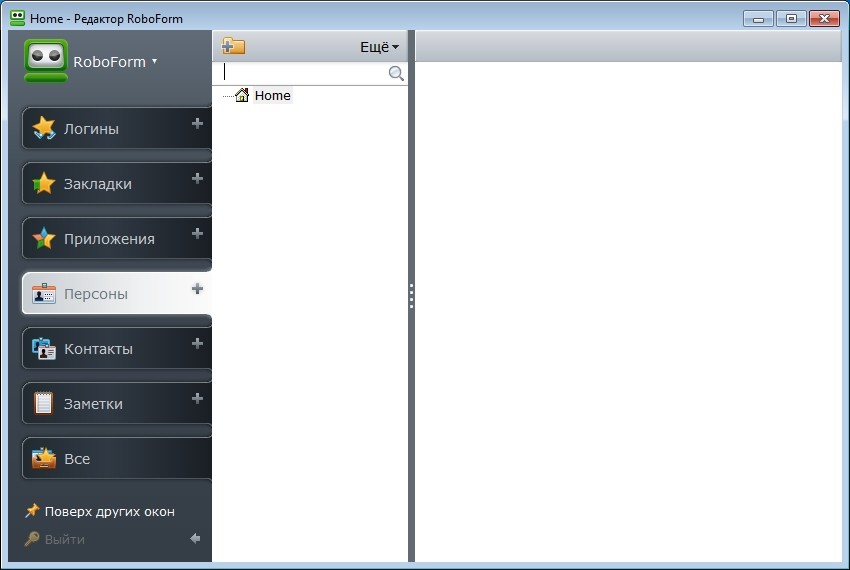Click the magnifier search icon

pos(396,73)
